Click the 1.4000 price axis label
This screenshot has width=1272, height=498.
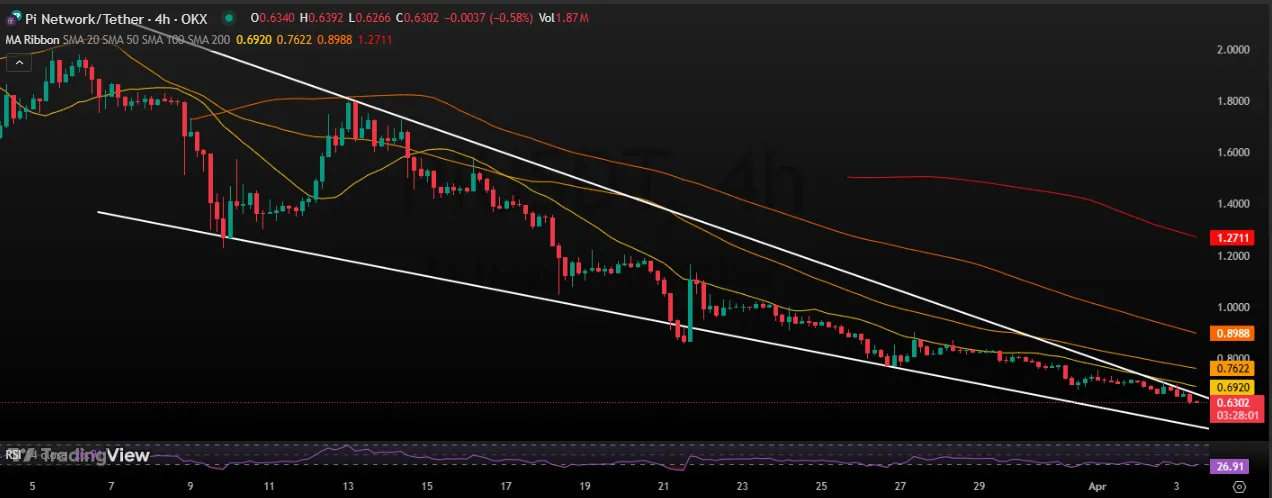pos(1231,204)
